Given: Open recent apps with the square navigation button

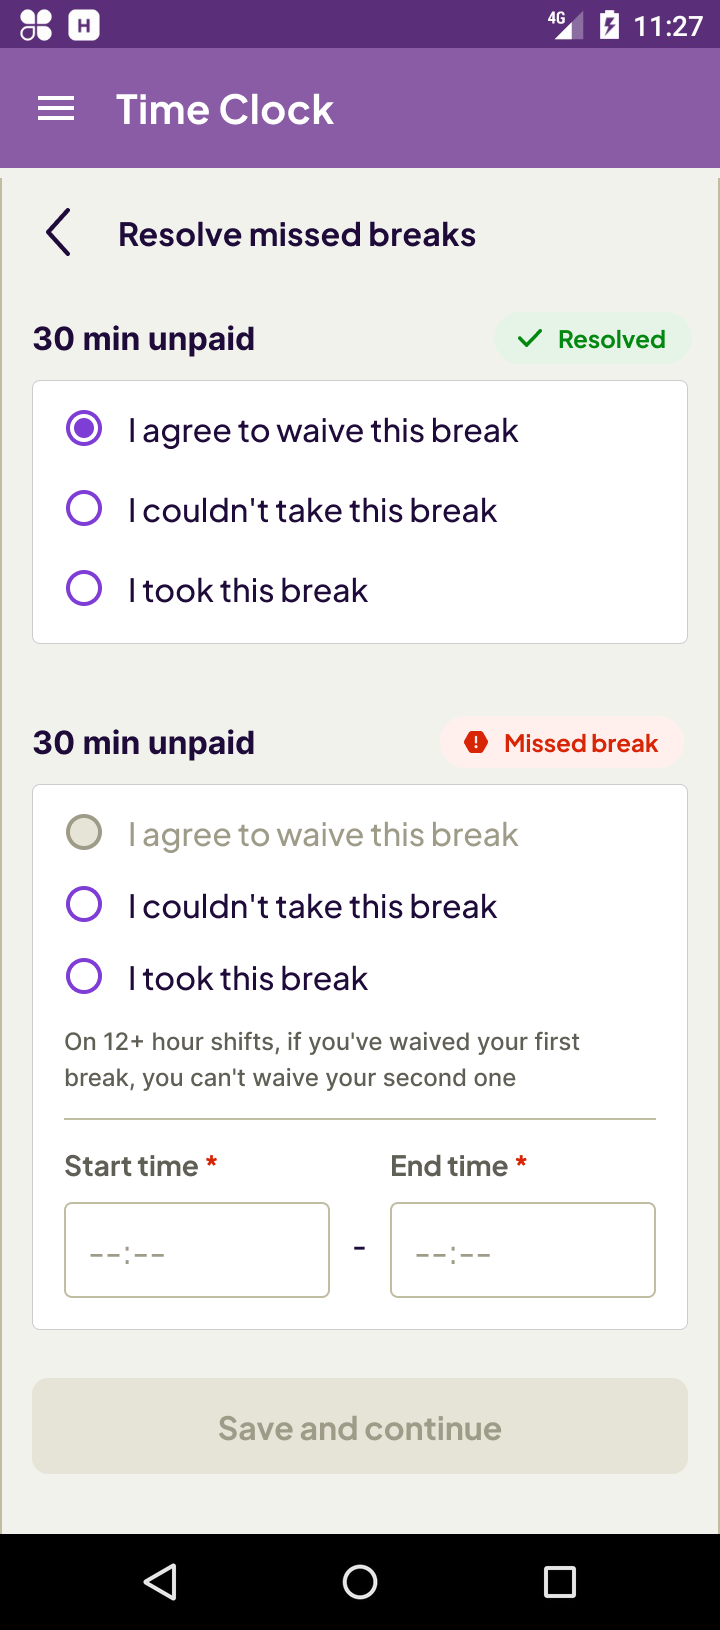Looking at the screenshot, I should coord(559,1581).
